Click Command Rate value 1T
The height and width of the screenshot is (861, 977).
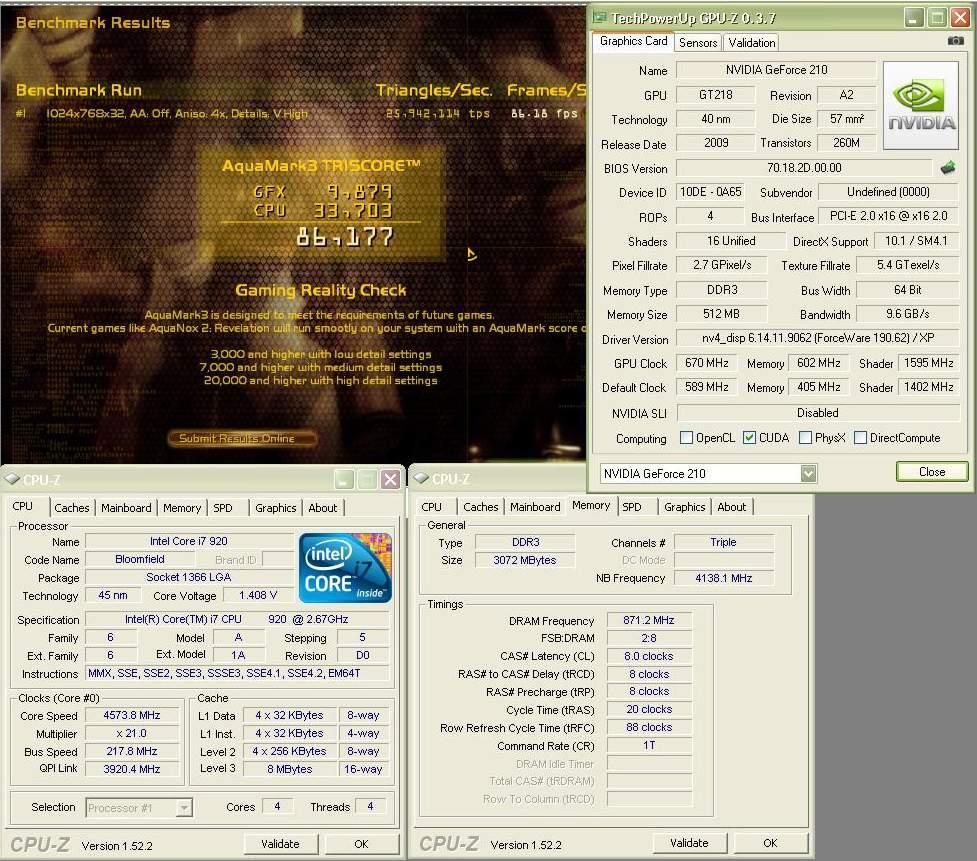click(x=649, y=745)
